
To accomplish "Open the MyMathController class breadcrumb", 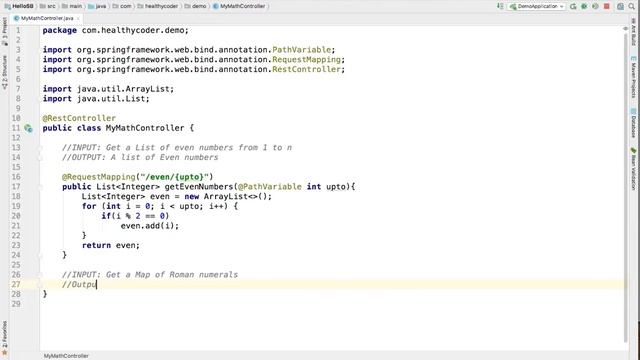I will tap(239, 6).
